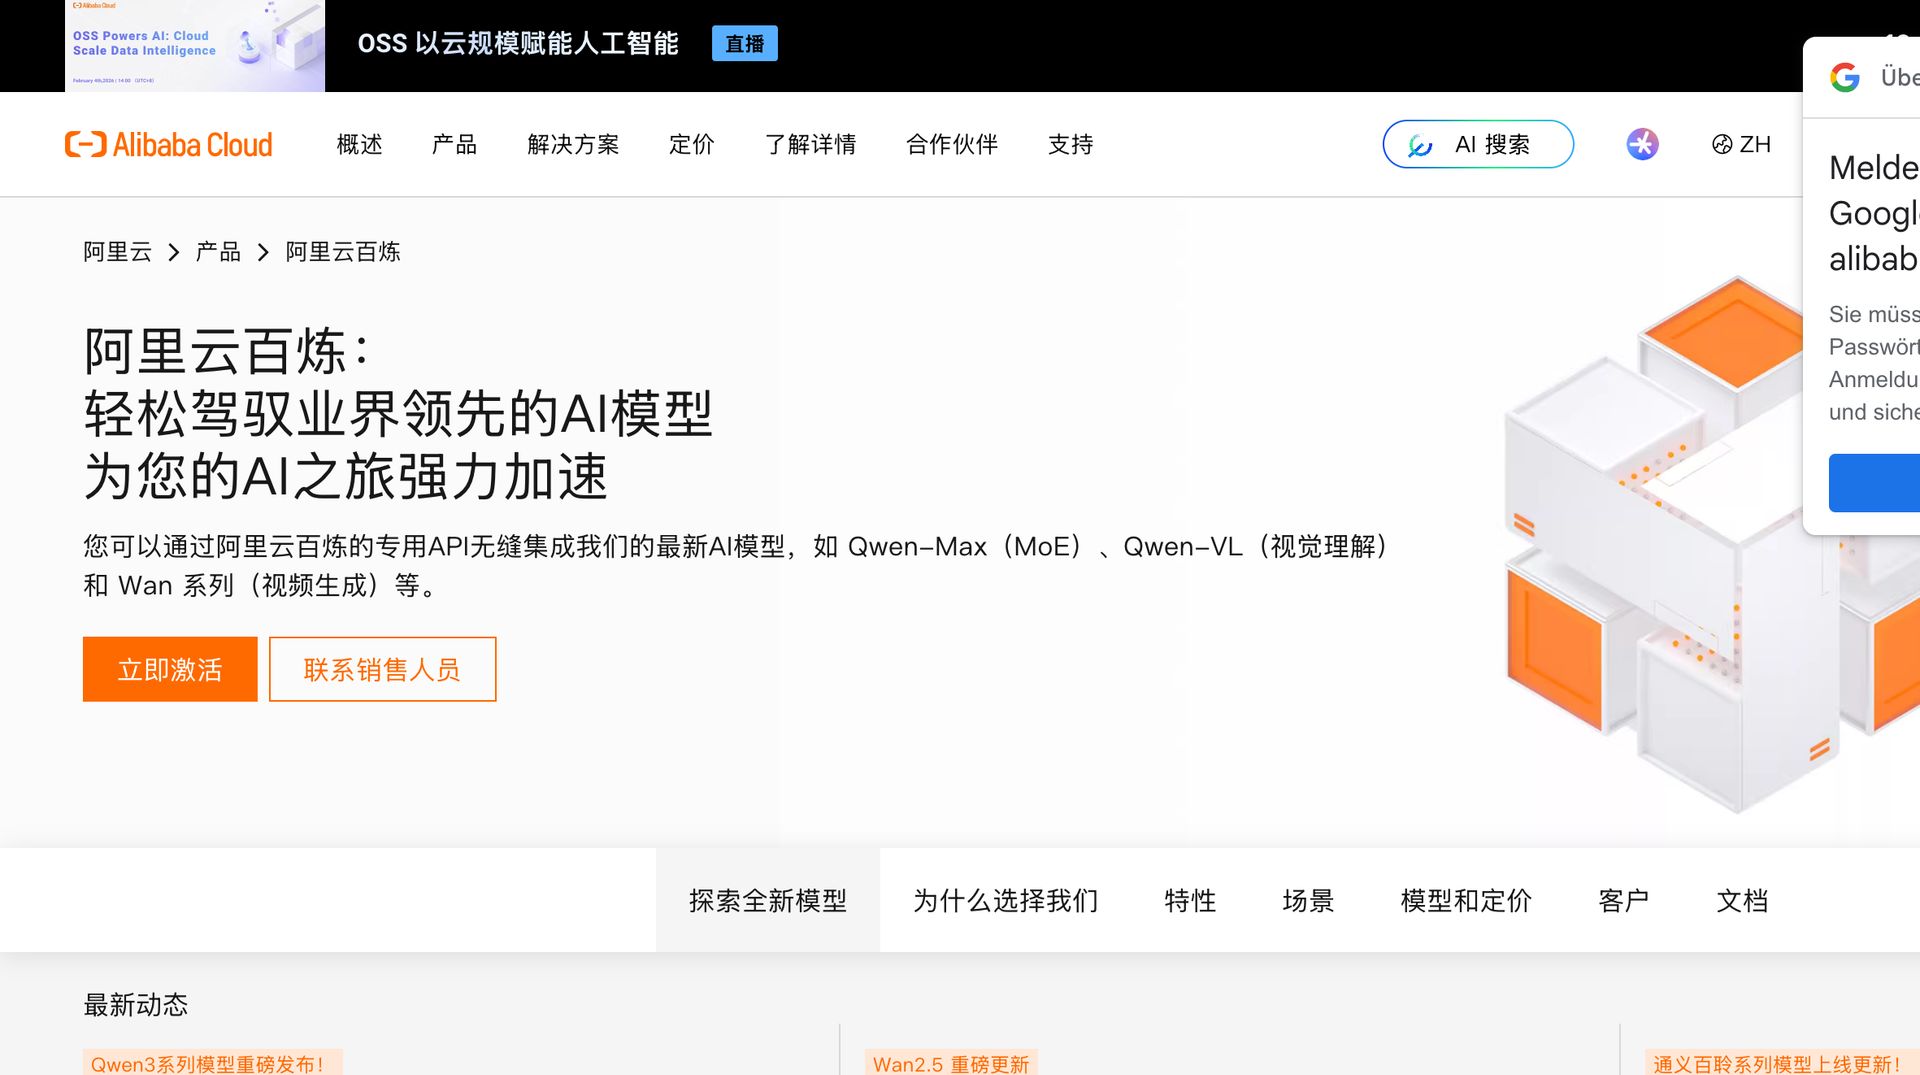Image resolution: width=1920 pixels, height=1075 pixels.
Task: Click the 直播 live badge
Action: [x=744, y=44]
